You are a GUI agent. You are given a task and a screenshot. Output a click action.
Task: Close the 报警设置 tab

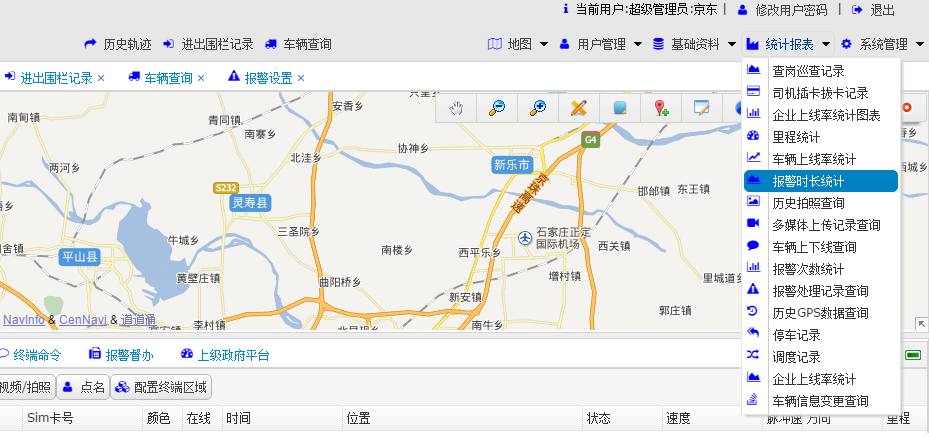[301, 78]
